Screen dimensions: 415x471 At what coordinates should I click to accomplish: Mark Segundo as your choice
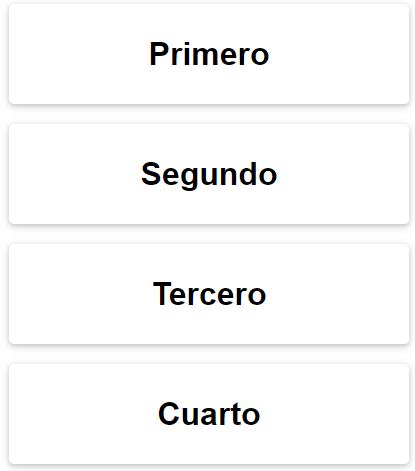click(209, 174)
